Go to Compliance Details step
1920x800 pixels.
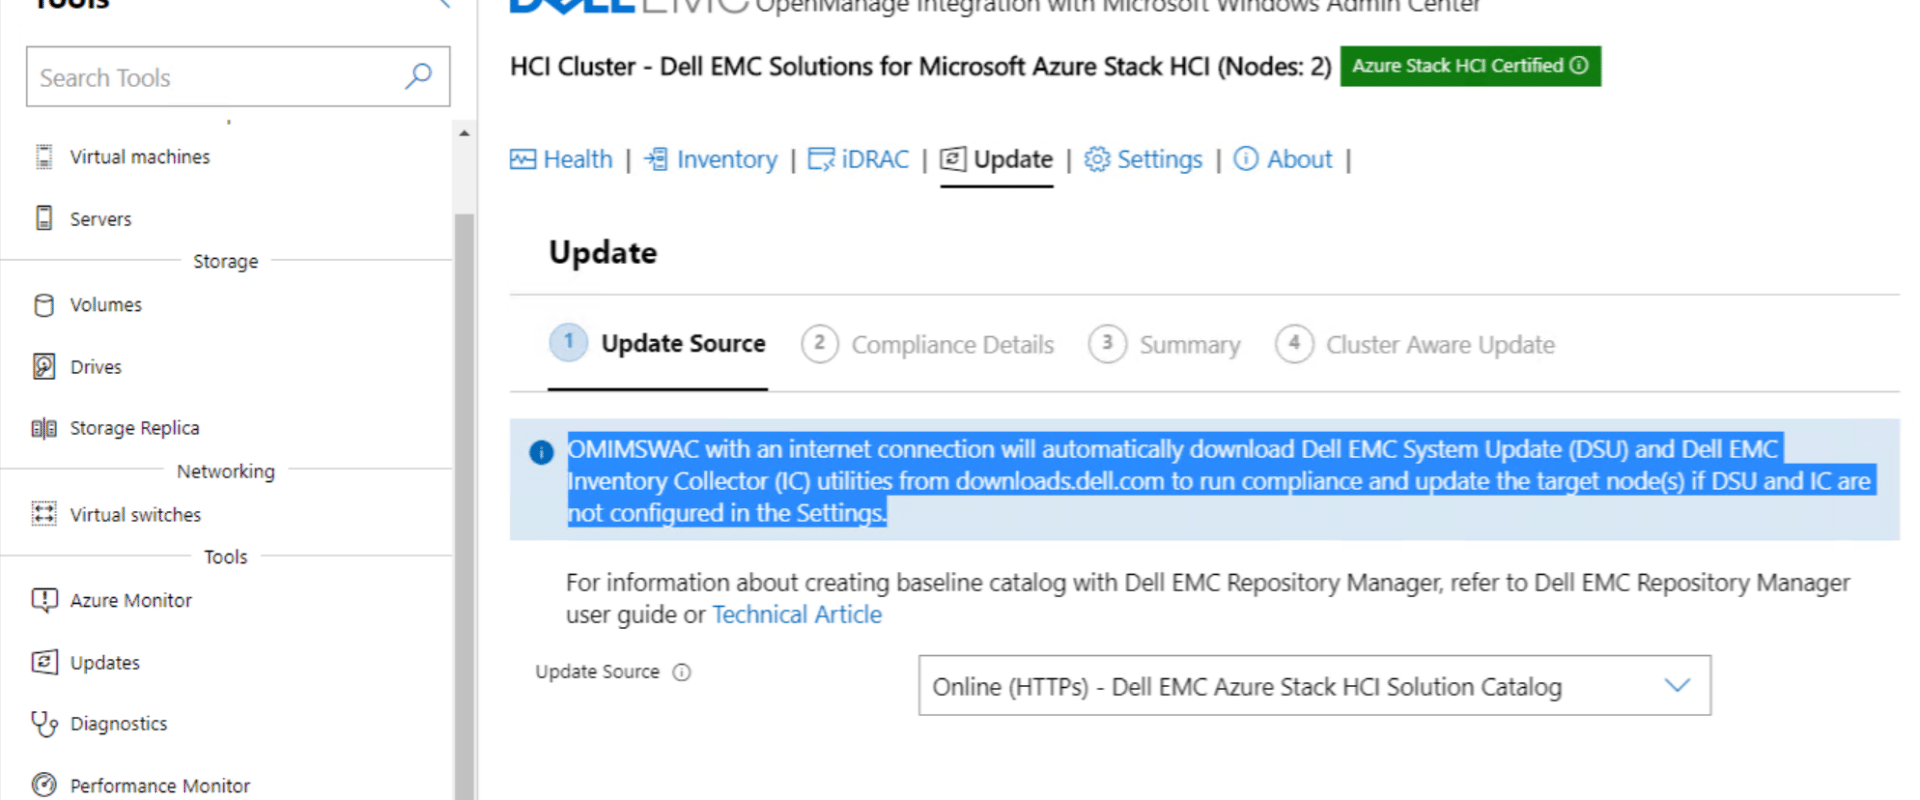[x=927, y=344]
